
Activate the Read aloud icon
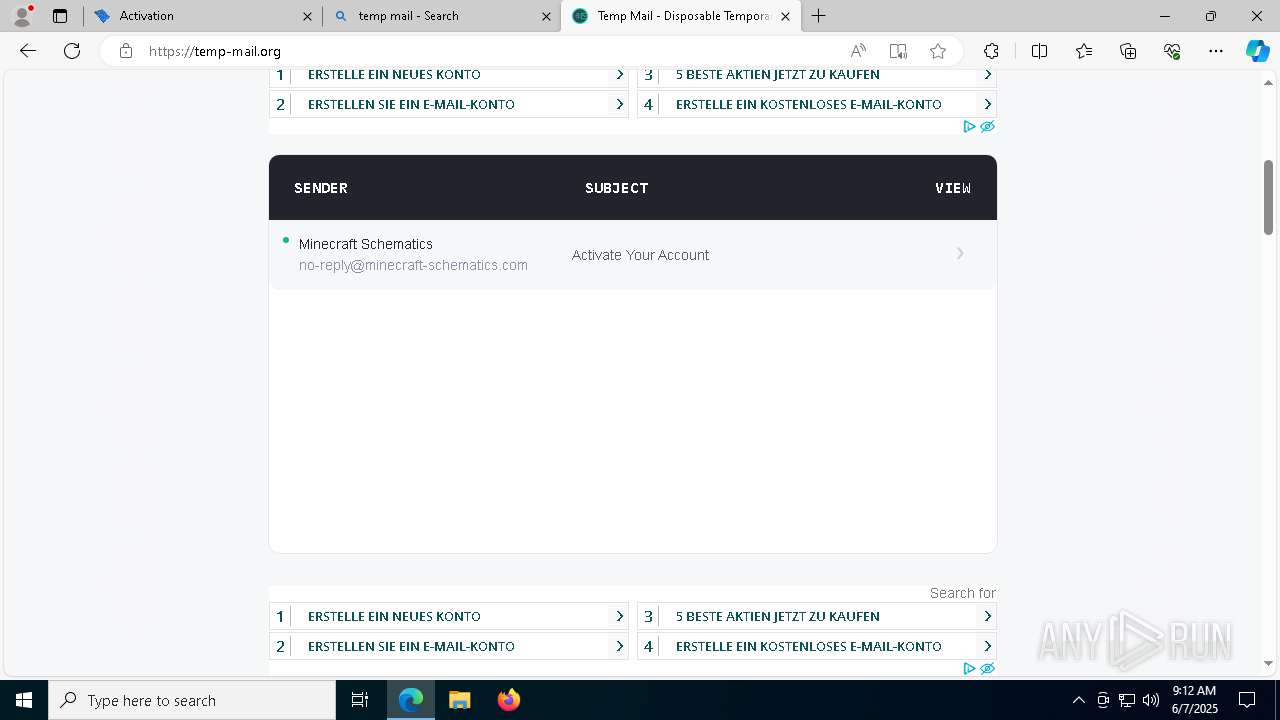tap(858, 51)
